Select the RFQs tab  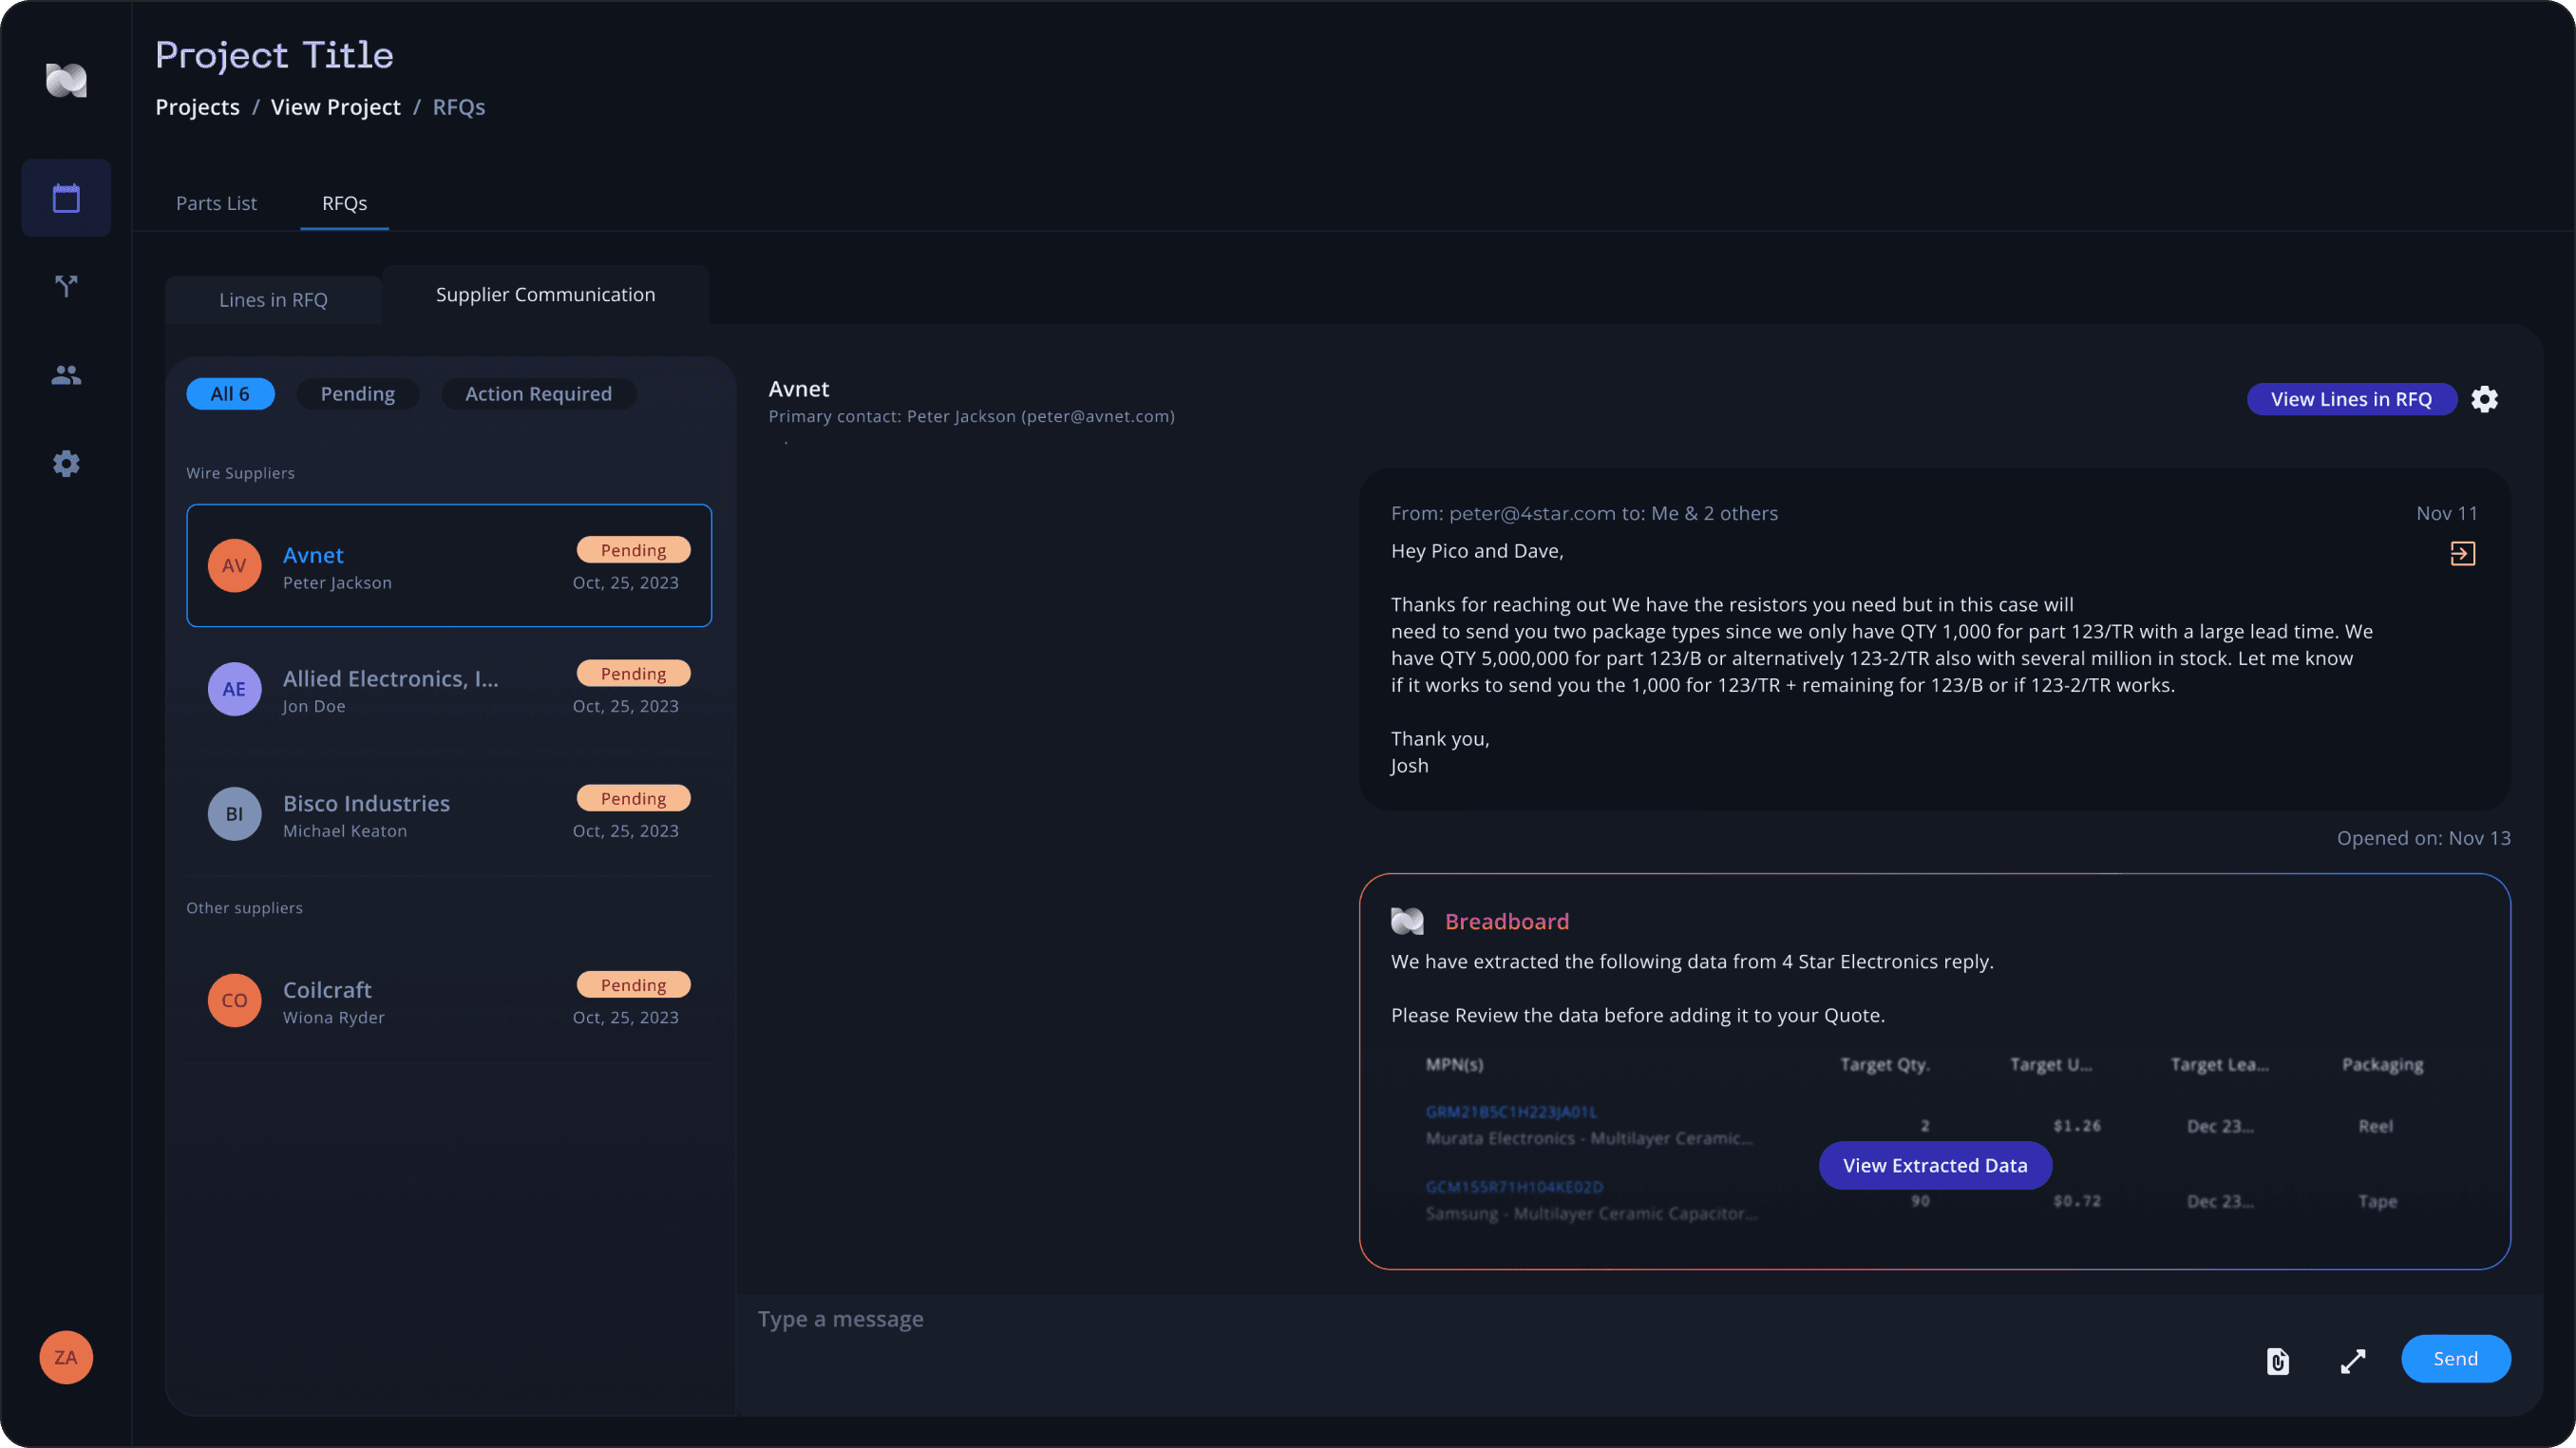click(344, 203)
